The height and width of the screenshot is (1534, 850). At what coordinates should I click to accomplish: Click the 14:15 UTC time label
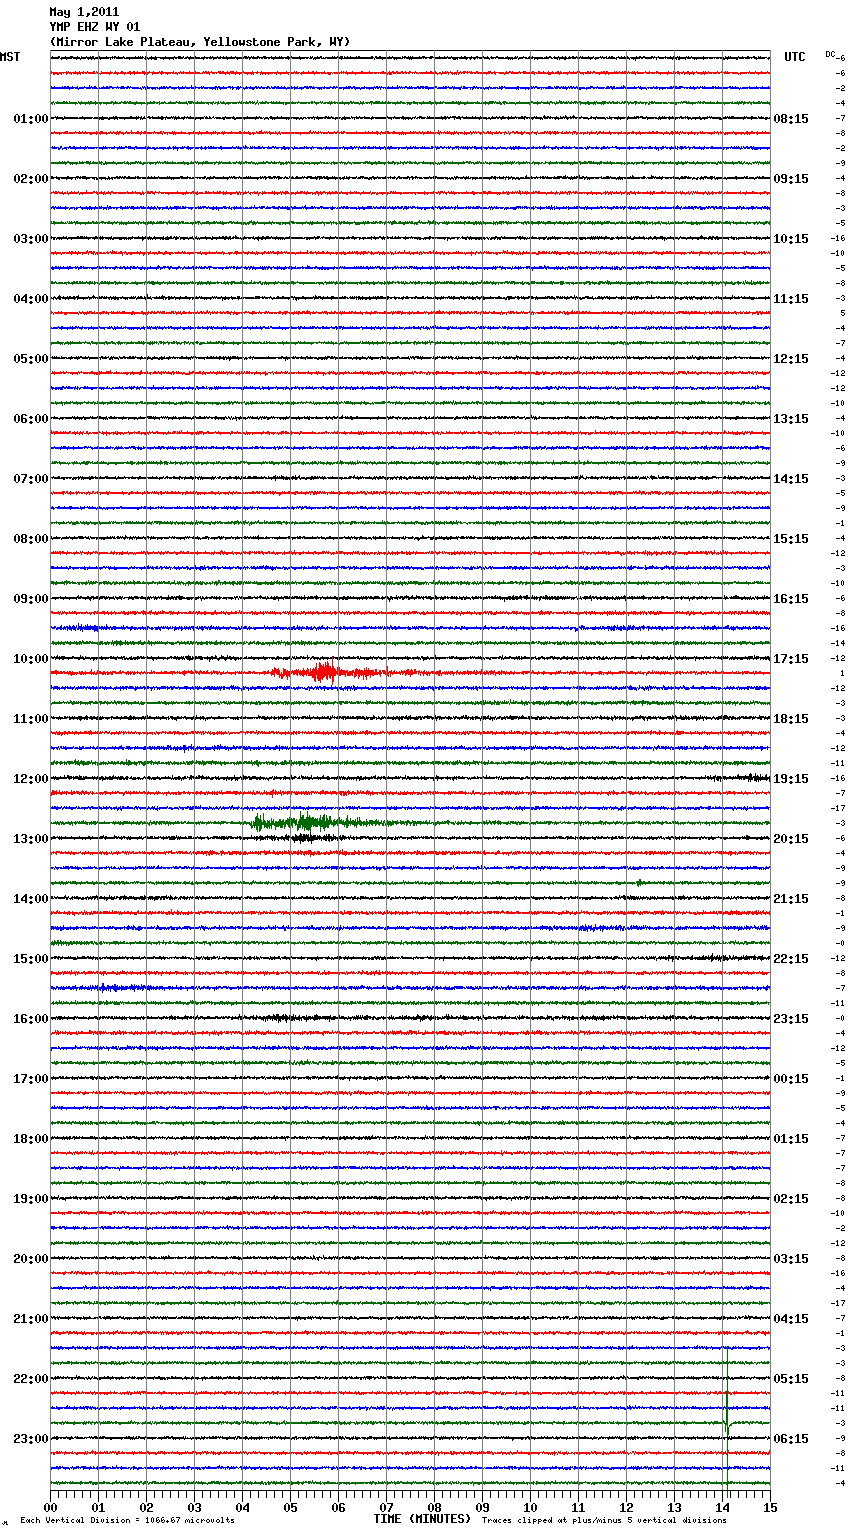point(791,479)
